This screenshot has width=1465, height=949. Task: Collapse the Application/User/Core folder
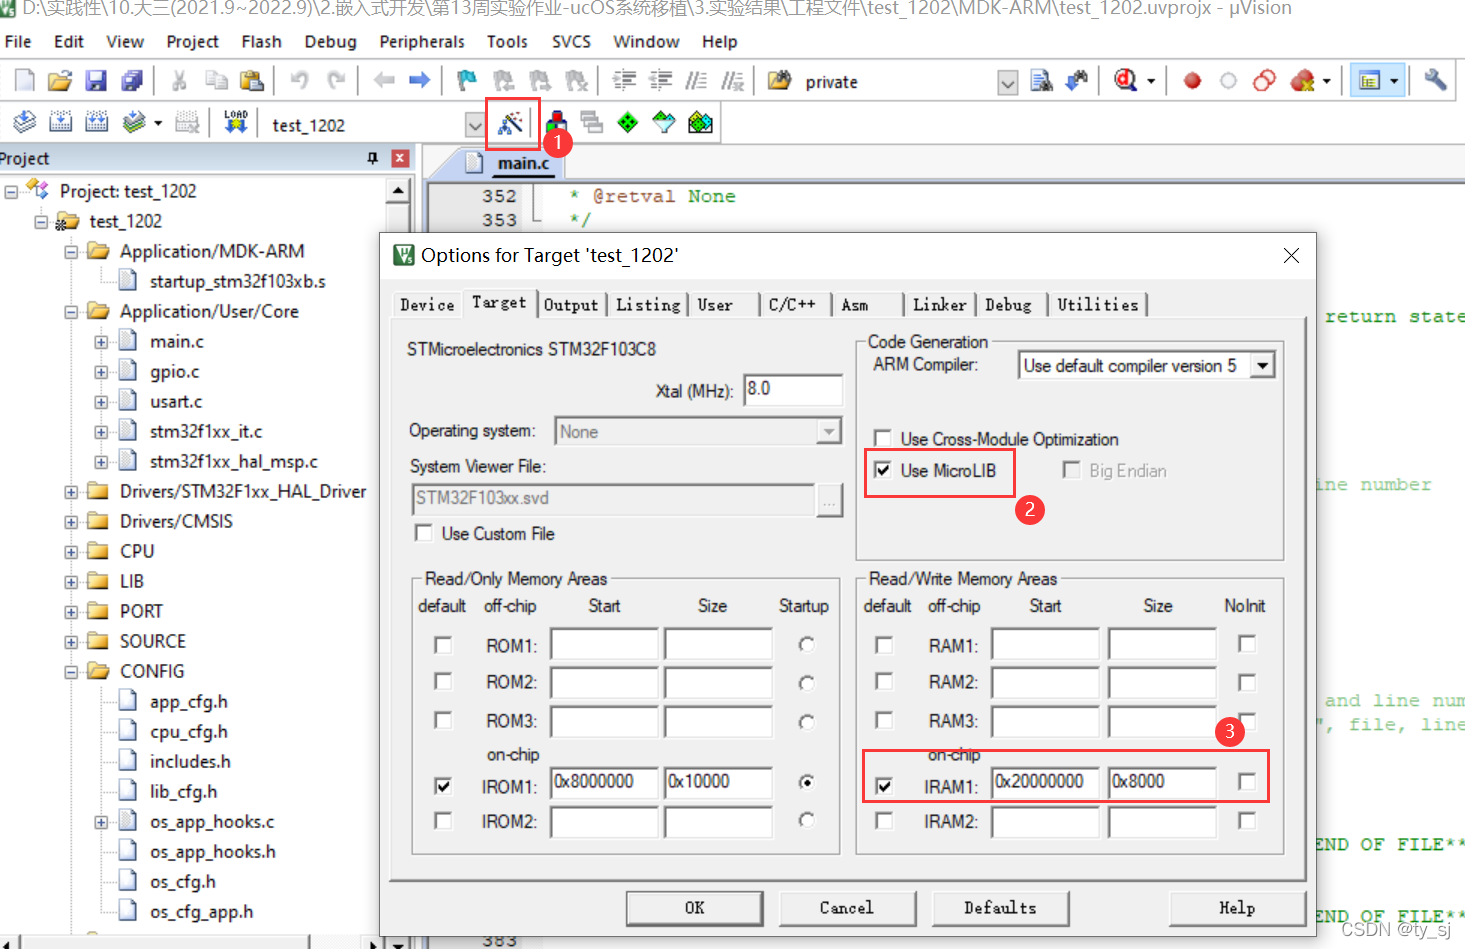pyautogui.click(x=71, y=312)
